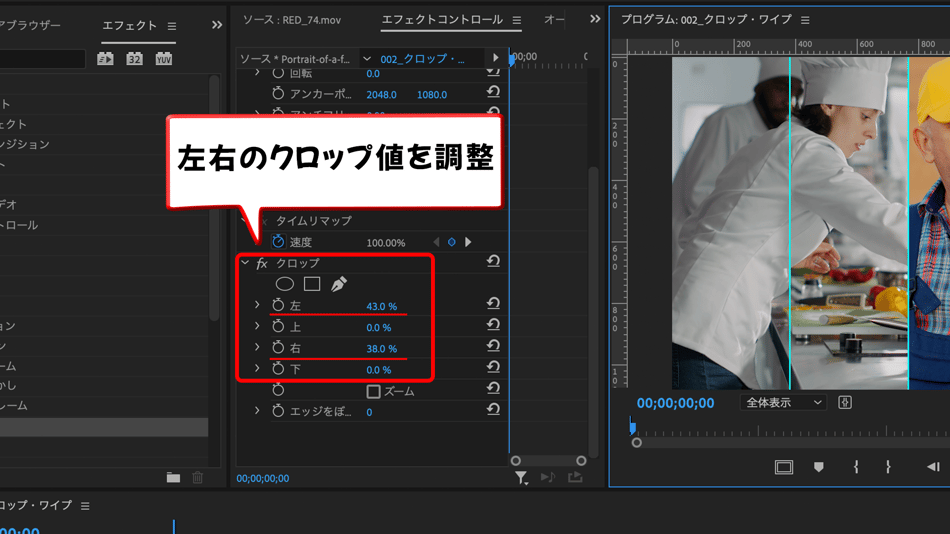Click the new bin folder icon in Effects panel
950x534 pixels.
coord(173,478)
